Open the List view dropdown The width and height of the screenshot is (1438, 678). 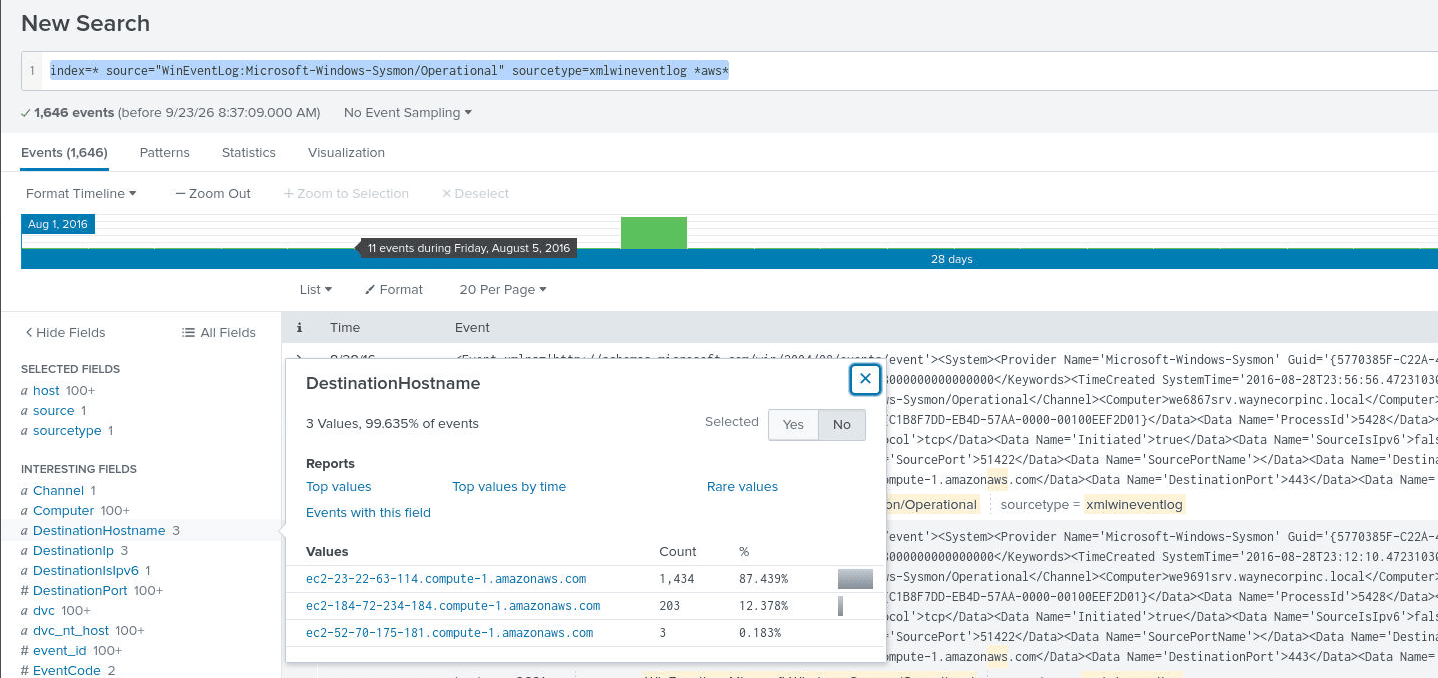coord(316,289)
